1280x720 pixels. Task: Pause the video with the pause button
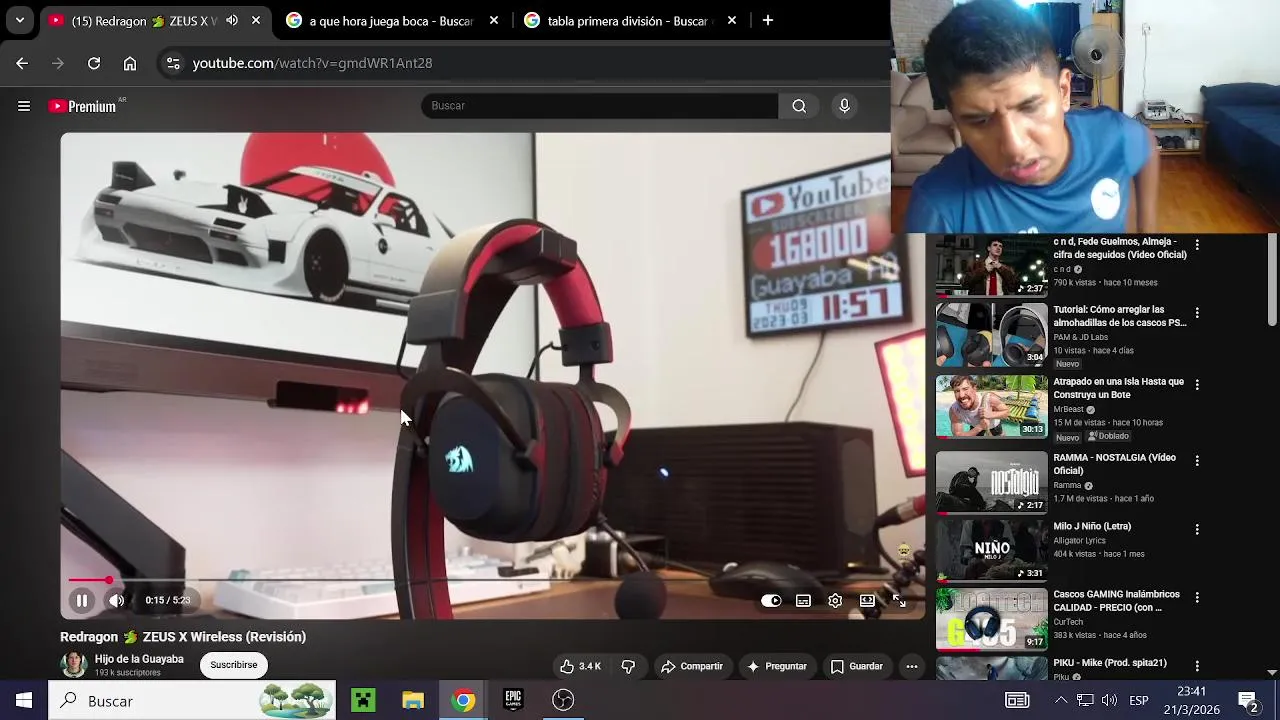[x=82, y=600]
